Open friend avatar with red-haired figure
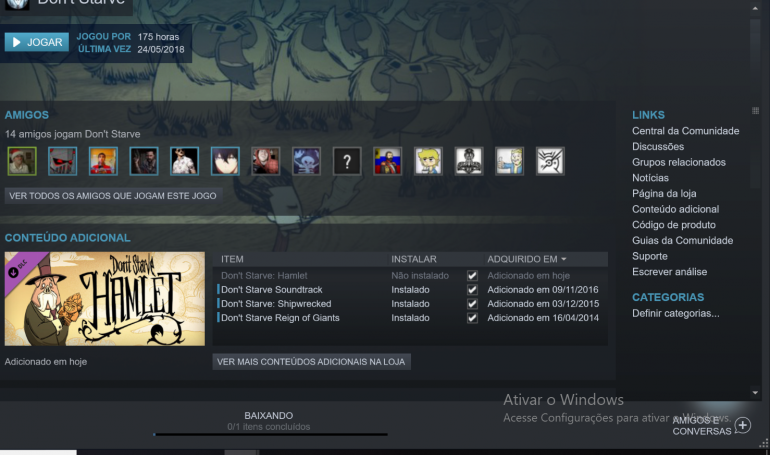The image size is (770, 455). click(x=266, y=161)
